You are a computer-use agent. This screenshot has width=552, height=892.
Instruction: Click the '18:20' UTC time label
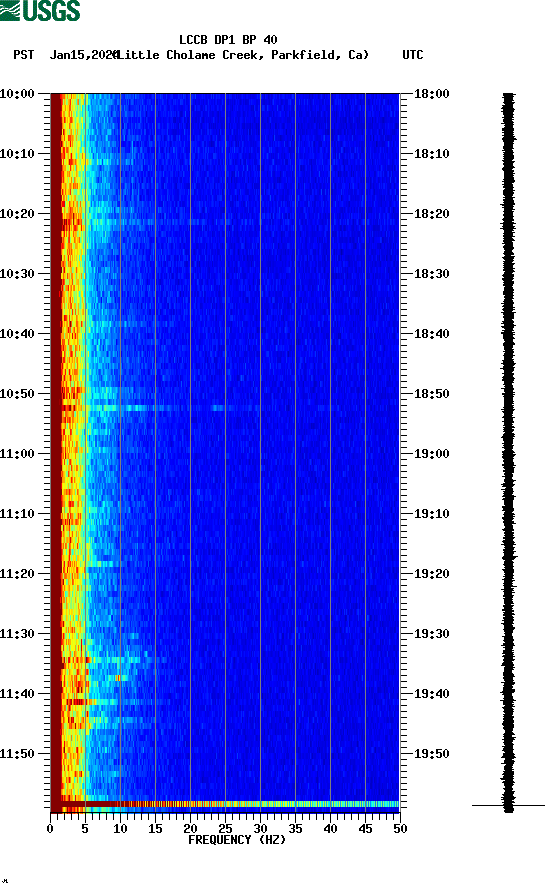[x=432, y=213]
